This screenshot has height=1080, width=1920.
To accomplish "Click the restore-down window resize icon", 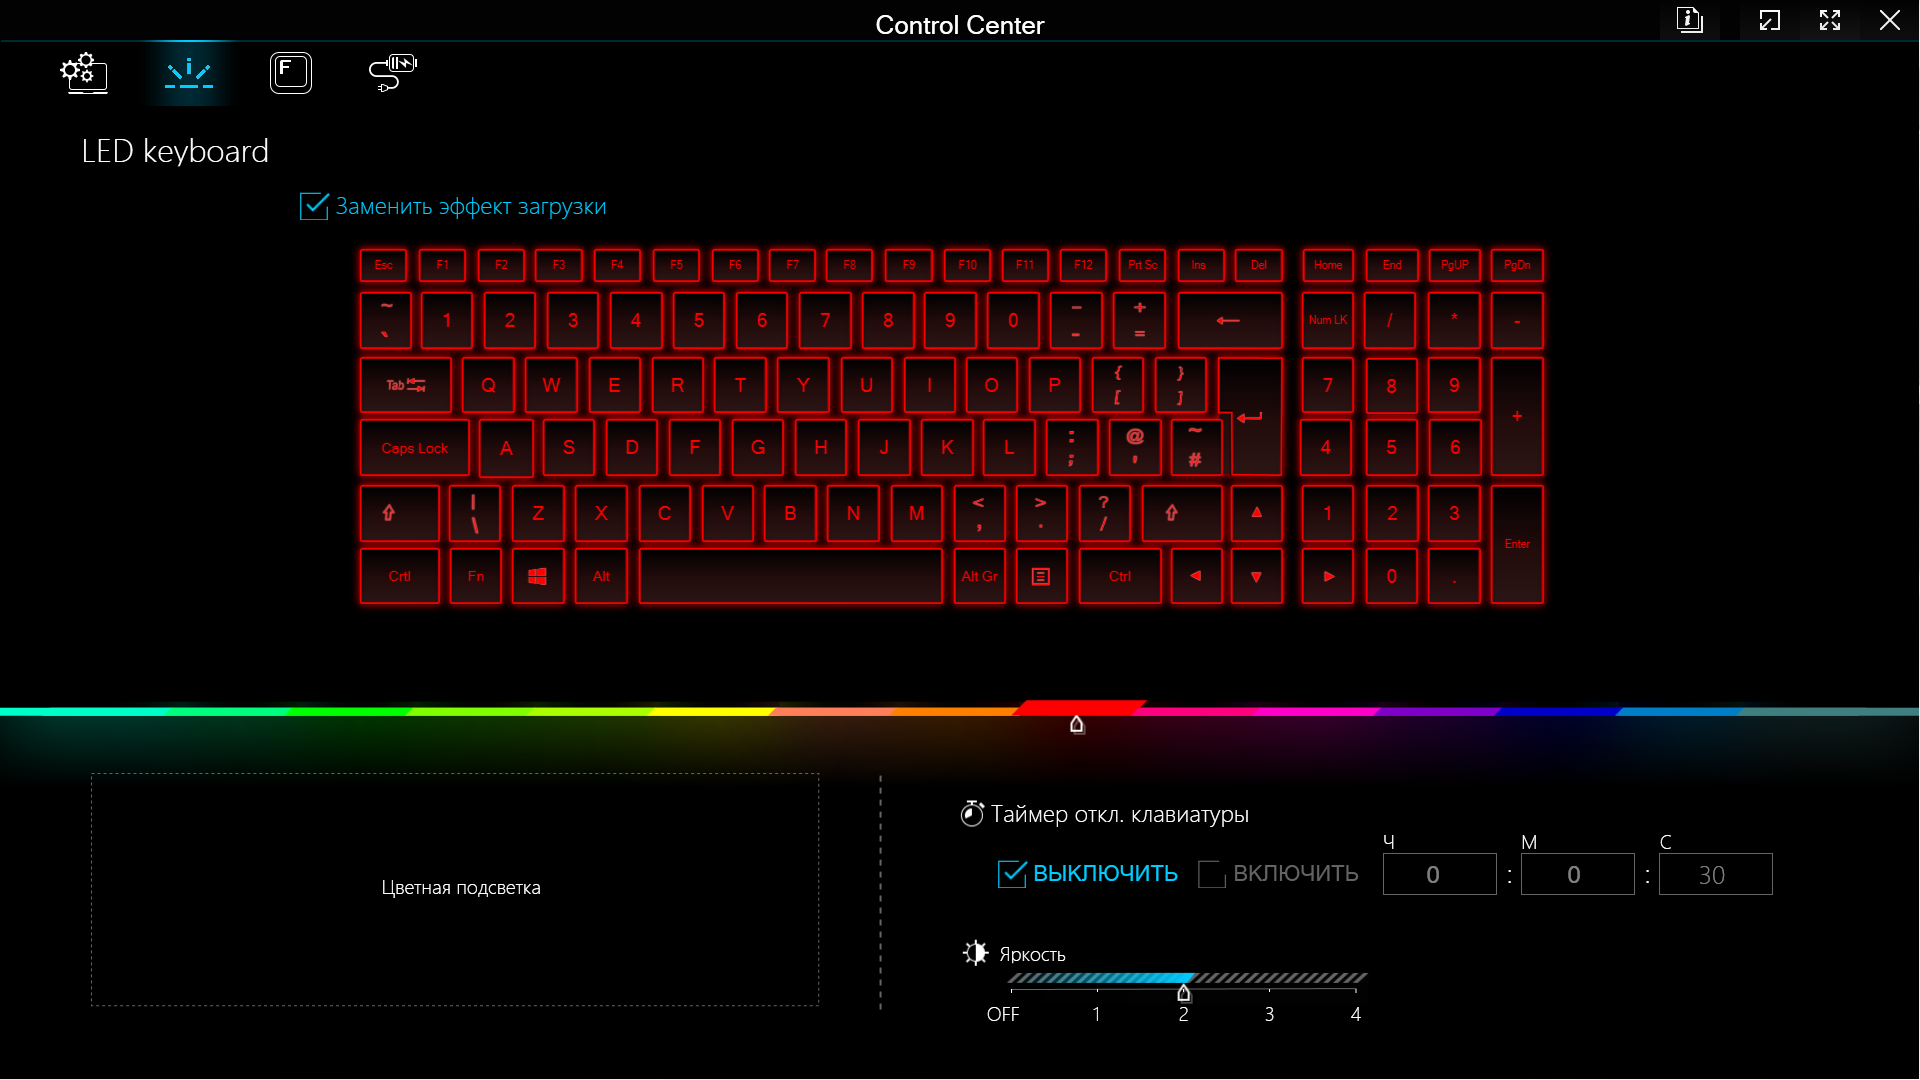I will tap(1770, 20).
